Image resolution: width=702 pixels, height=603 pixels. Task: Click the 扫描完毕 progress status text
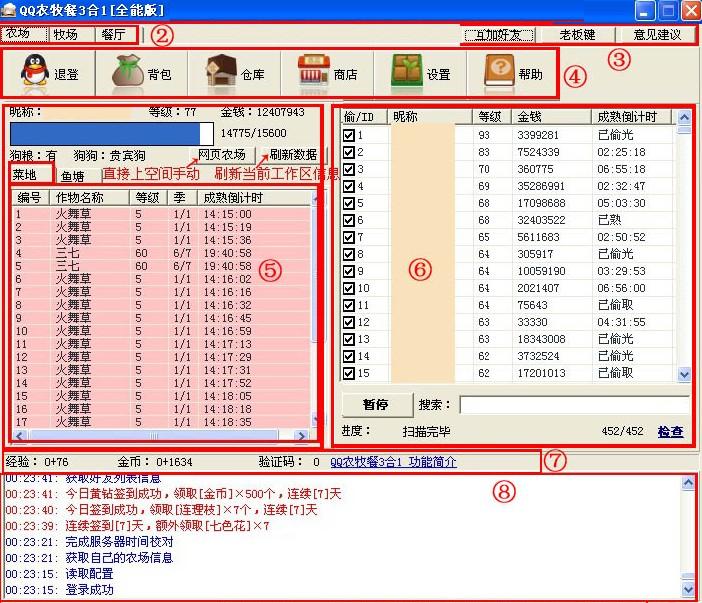point(426,432)
